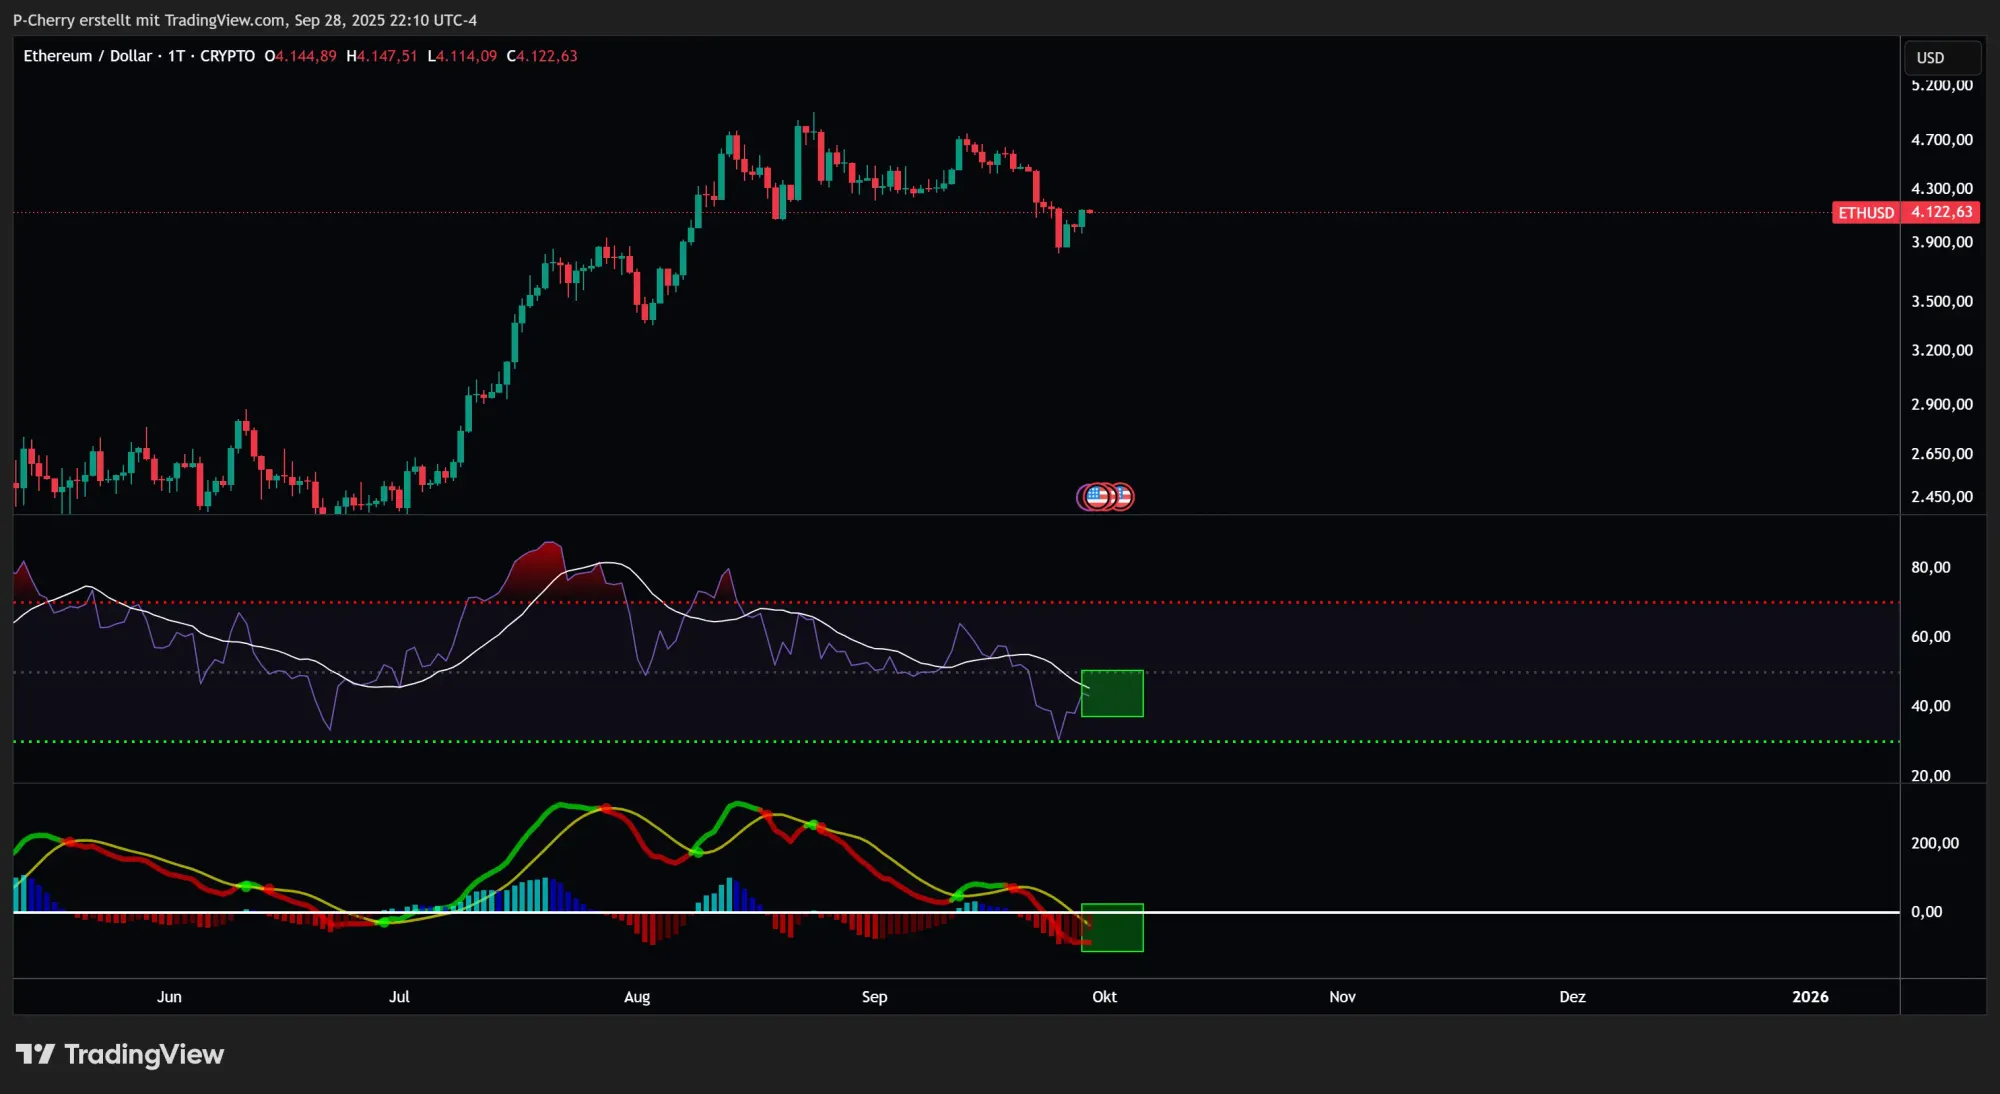The width and height of the screenshot is (2000, 1094).
Task: Click the 1T timeframe label
Action: [177, 56]
